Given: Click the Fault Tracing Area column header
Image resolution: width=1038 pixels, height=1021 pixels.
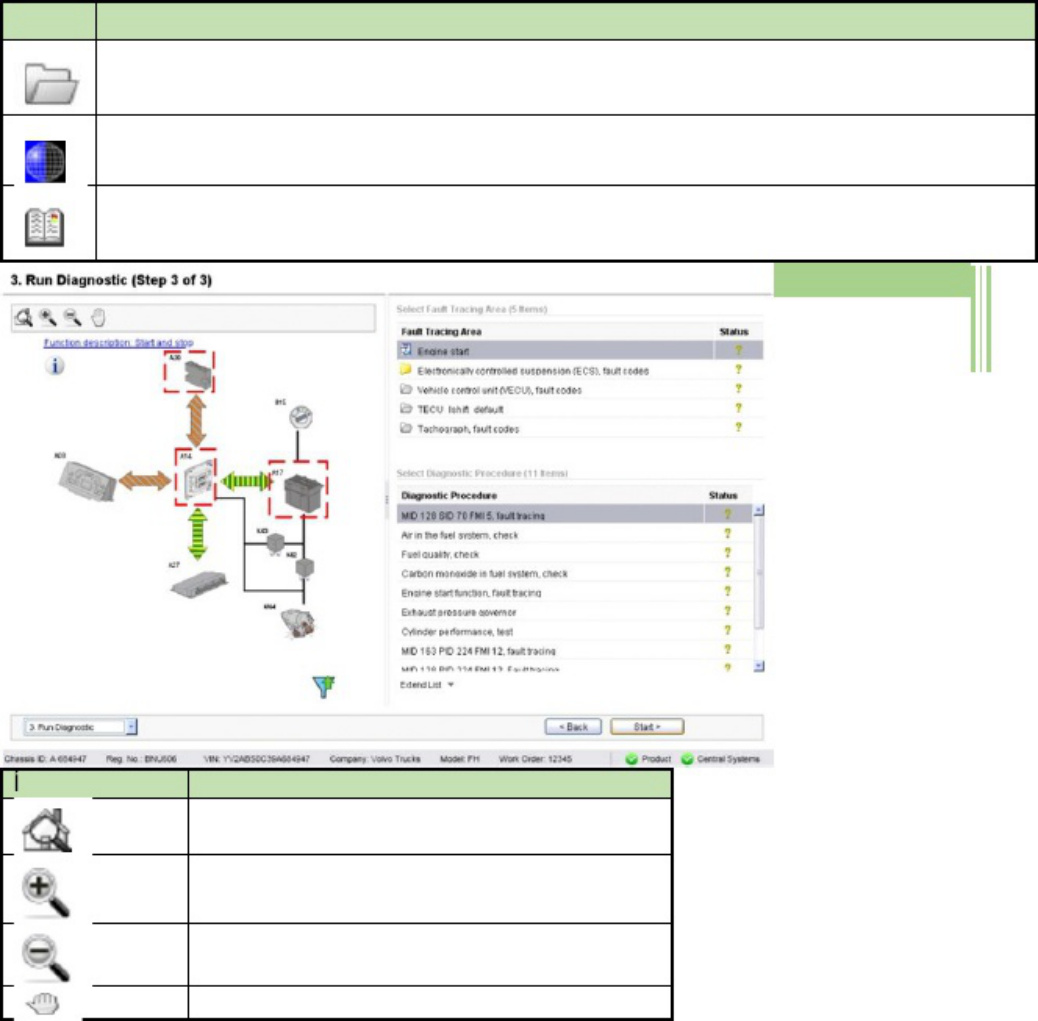Looking at the screenshot, I should pyautogui.click(x=441, y=332).
